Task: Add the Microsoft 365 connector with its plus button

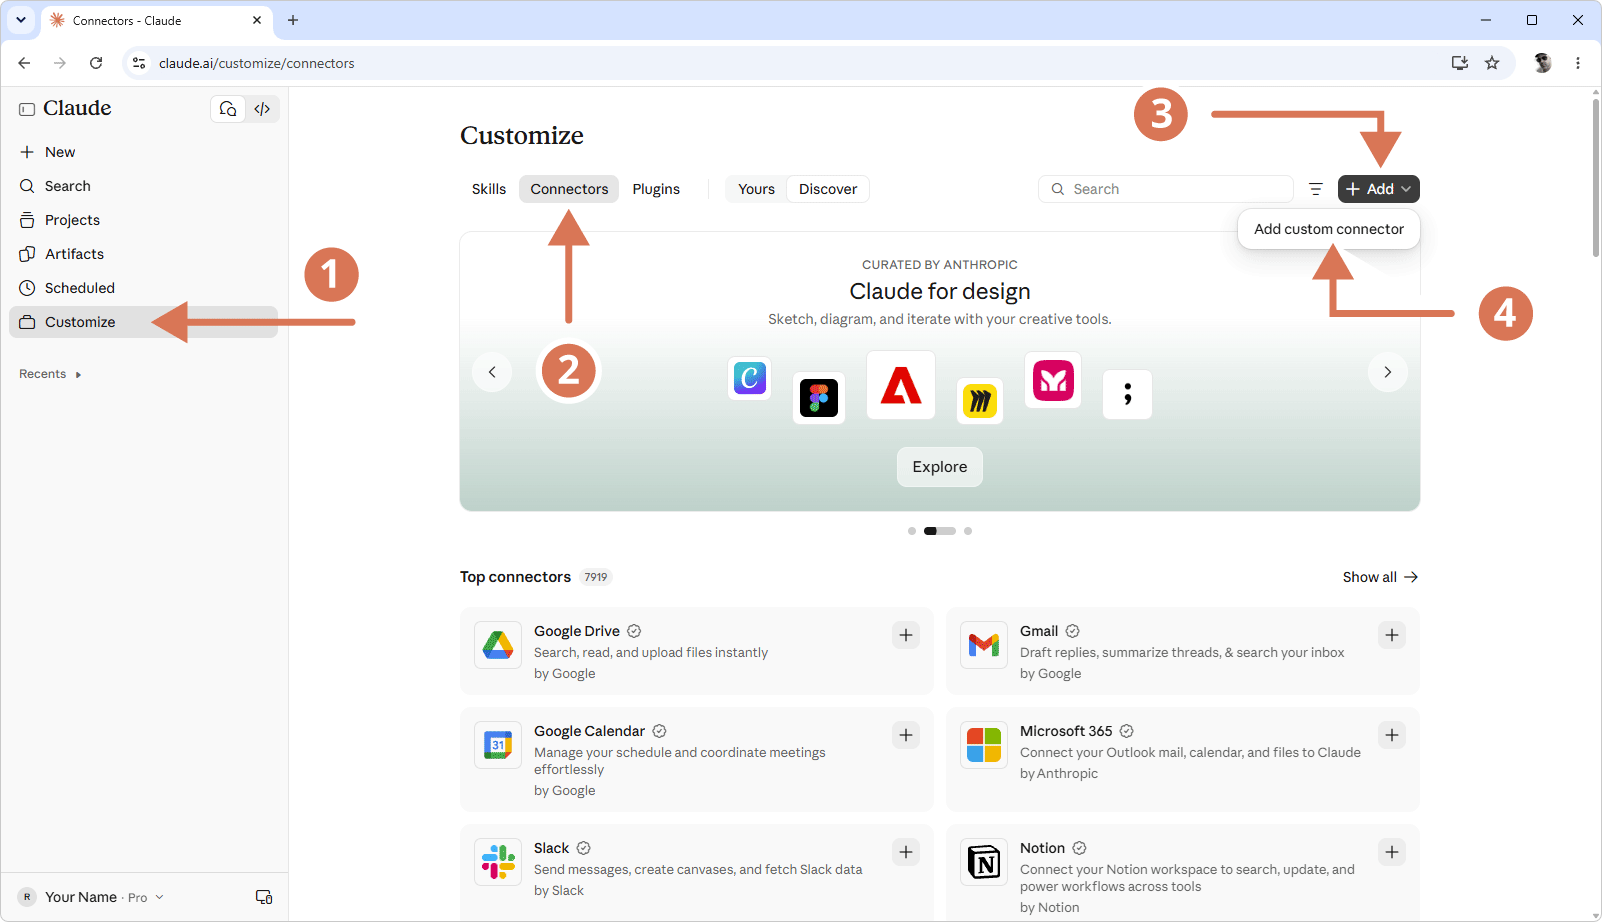Action: 1392,735
